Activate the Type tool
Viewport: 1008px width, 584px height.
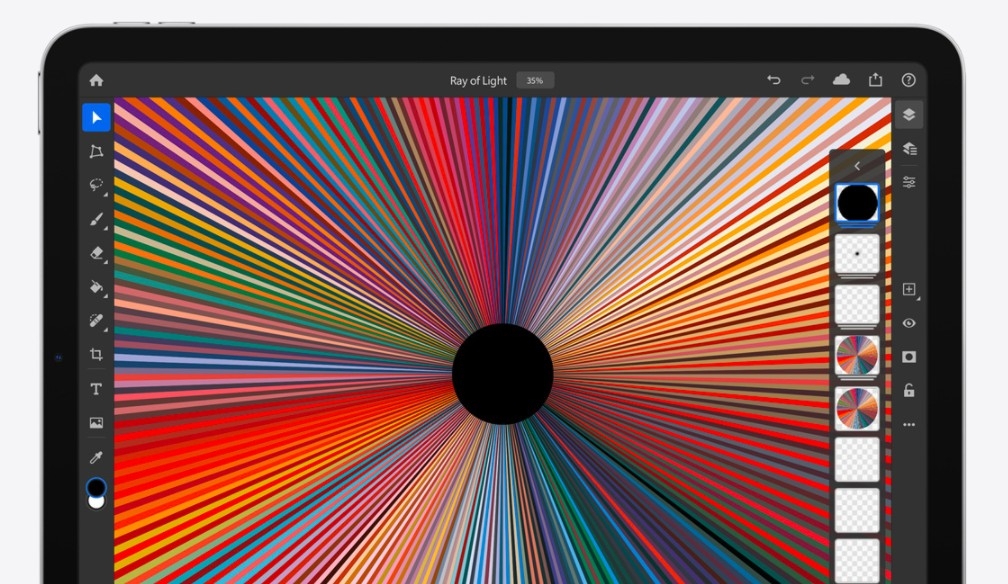point(96,388)
